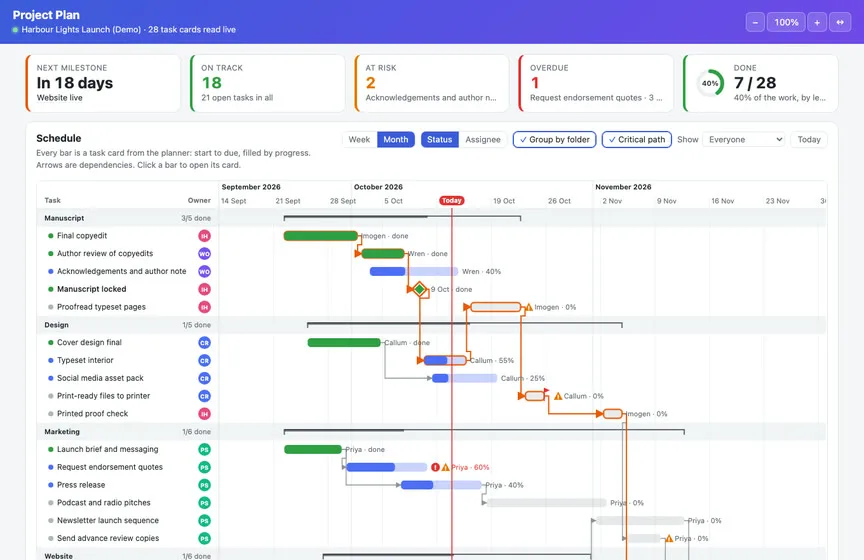Click the red Today marker on the timeline
This screenshot has width=864, height=560.
pos(451,201)
